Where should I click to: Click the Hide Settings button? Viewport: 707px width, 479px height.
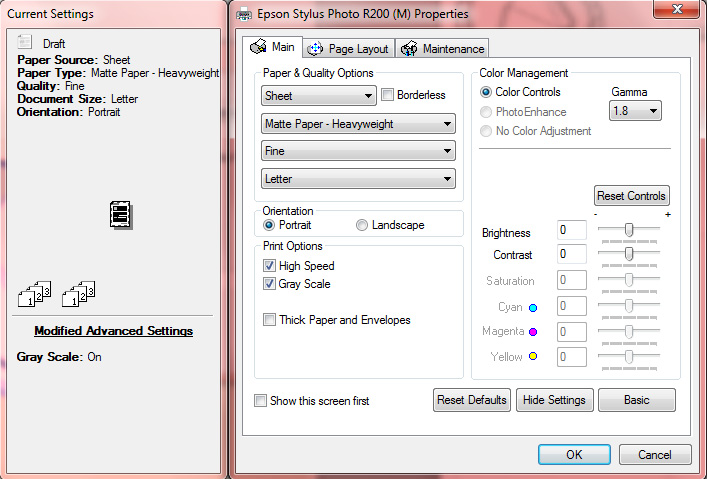554,400
